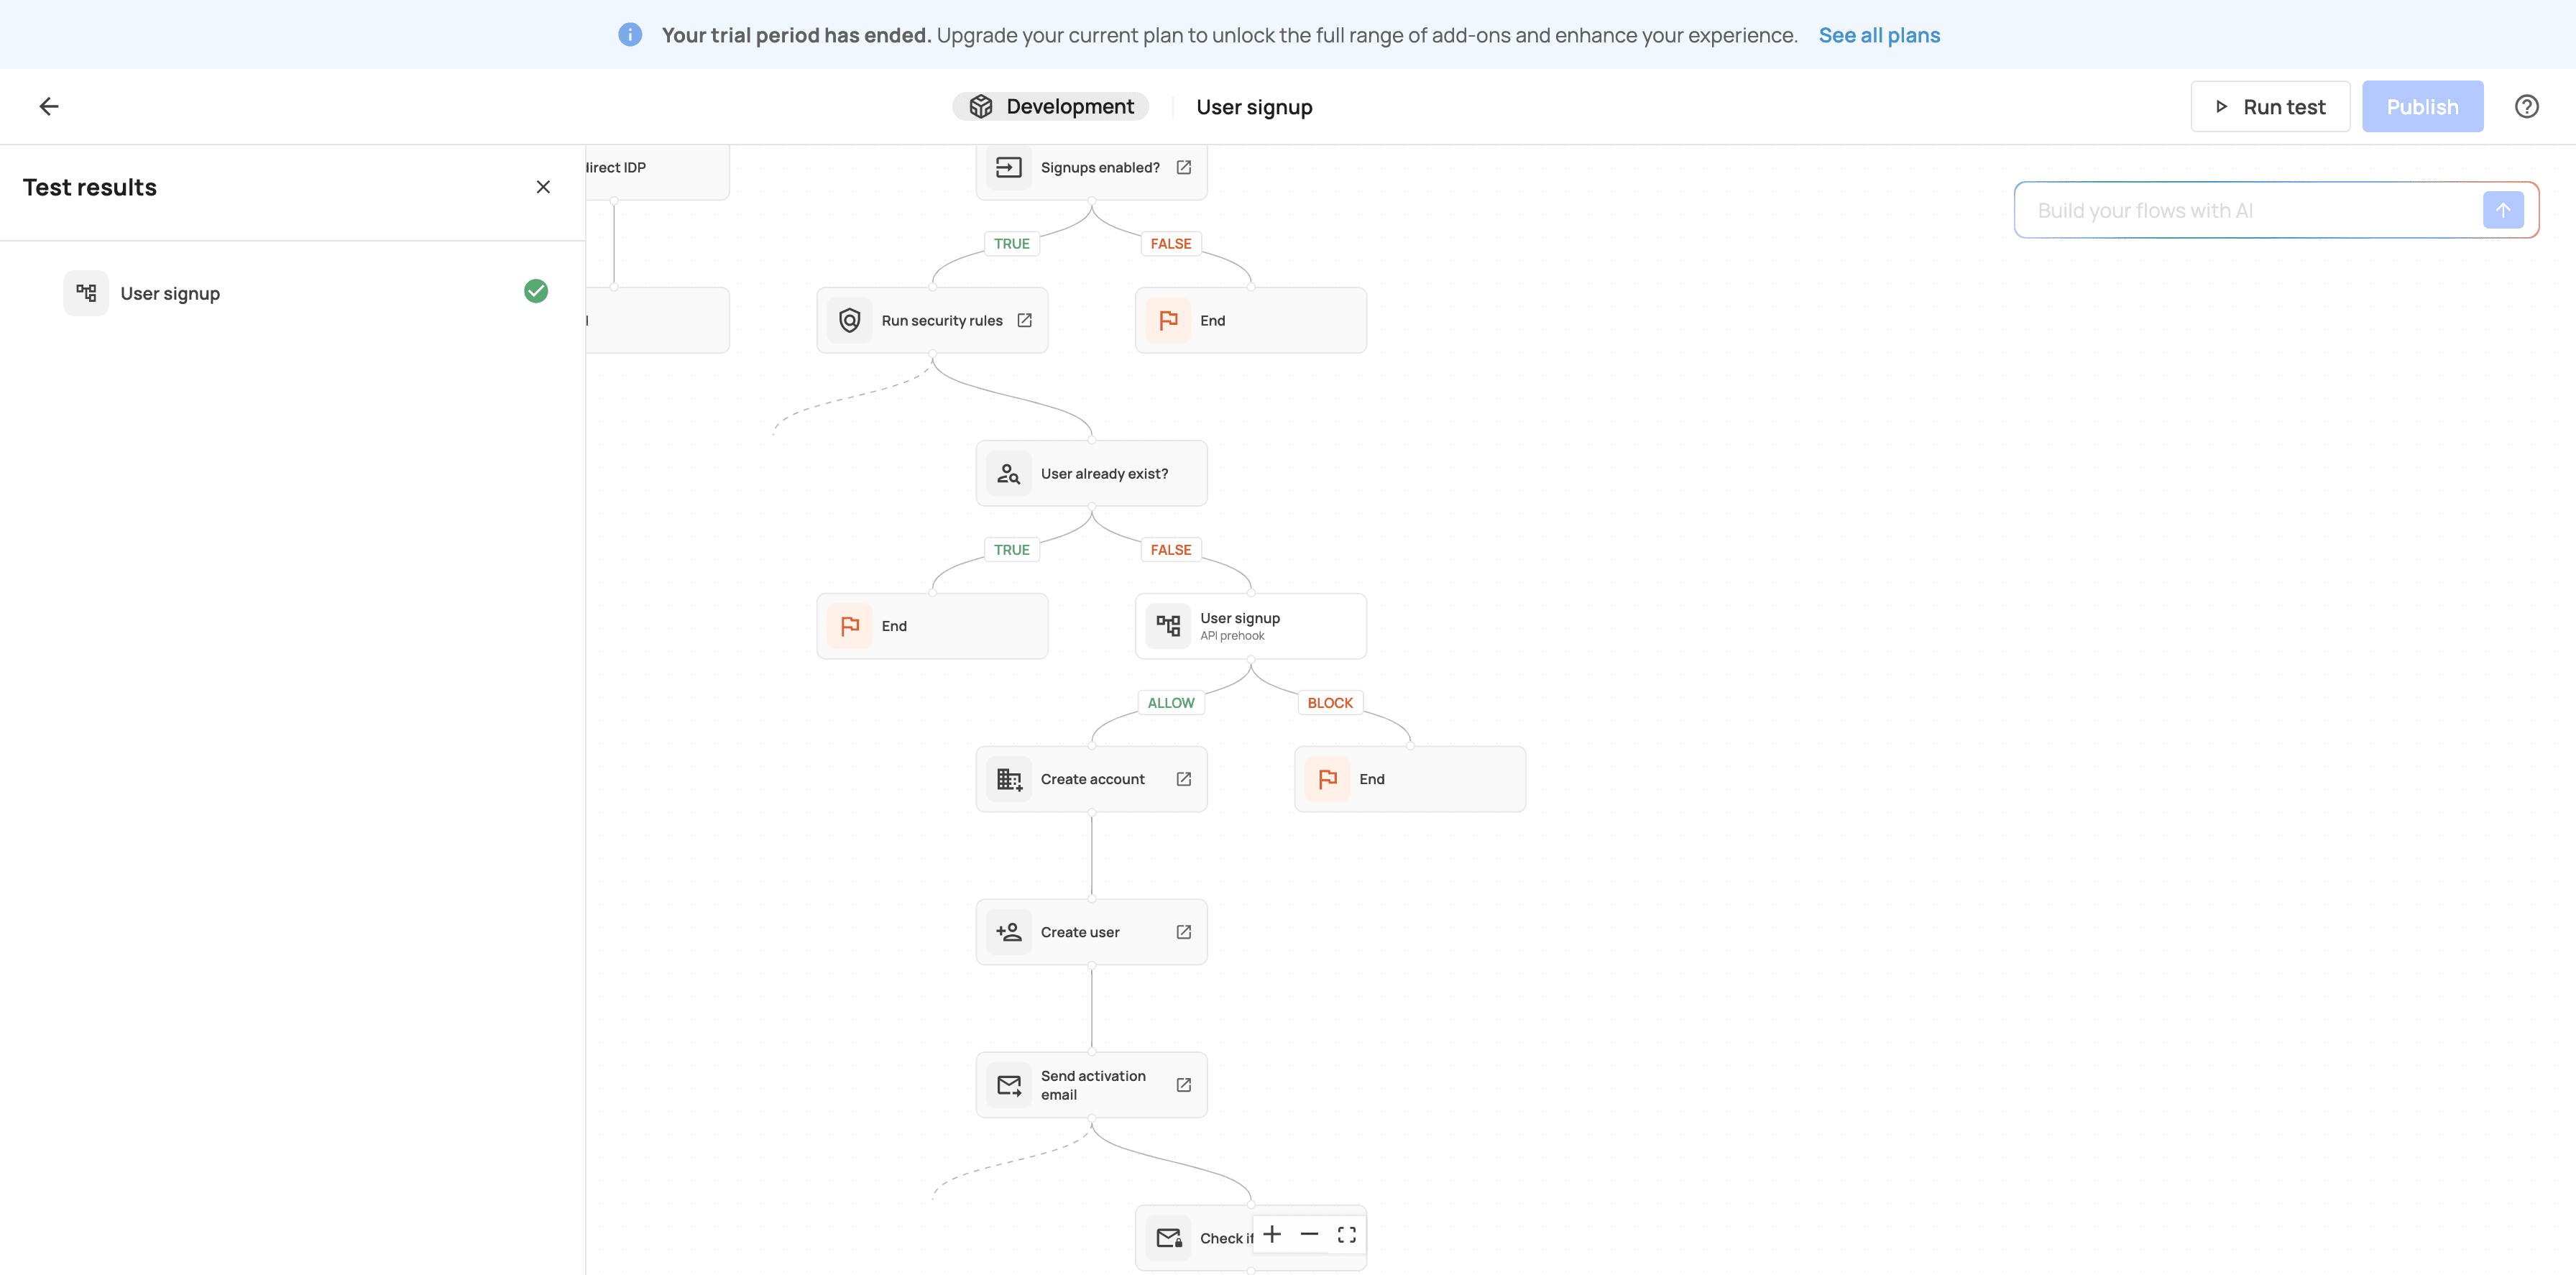Open the See all plans link
This screenshot has height=1275, width=2576.
pyautogui.click(x=1879, y=35)
